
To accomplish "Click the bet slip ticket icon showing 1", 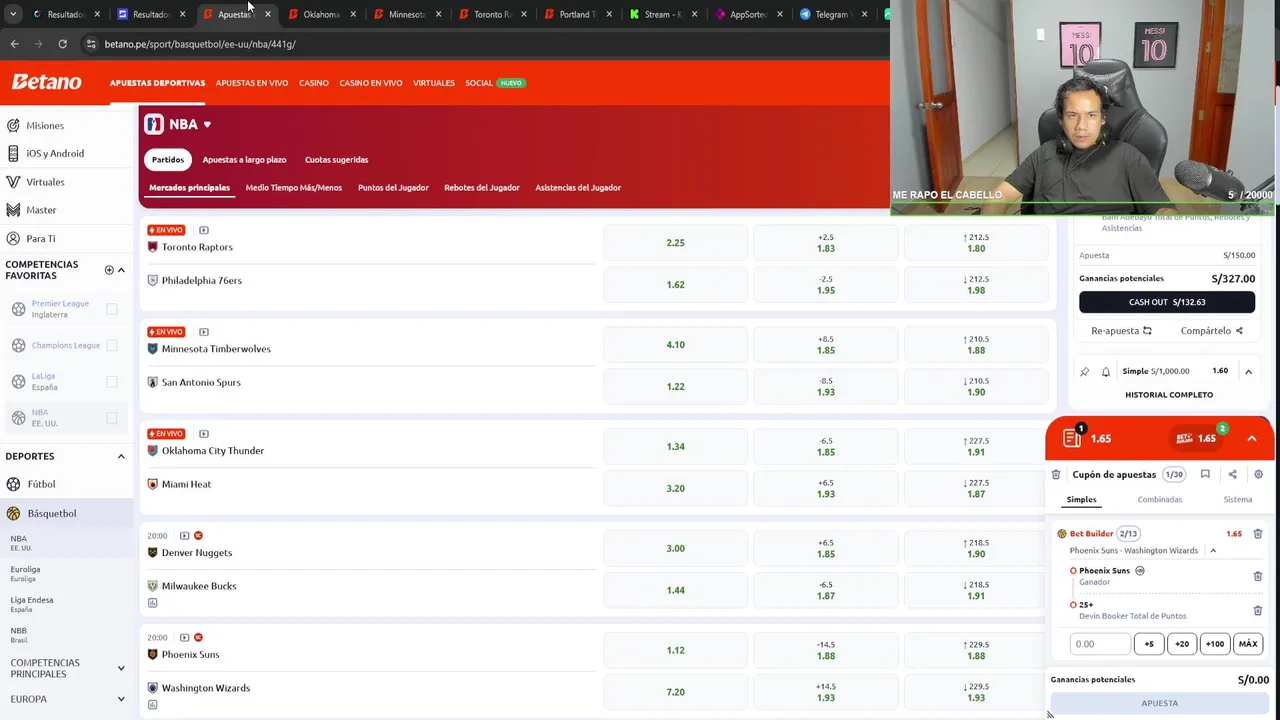I will pyautogui.click(x=1073, y=438).
